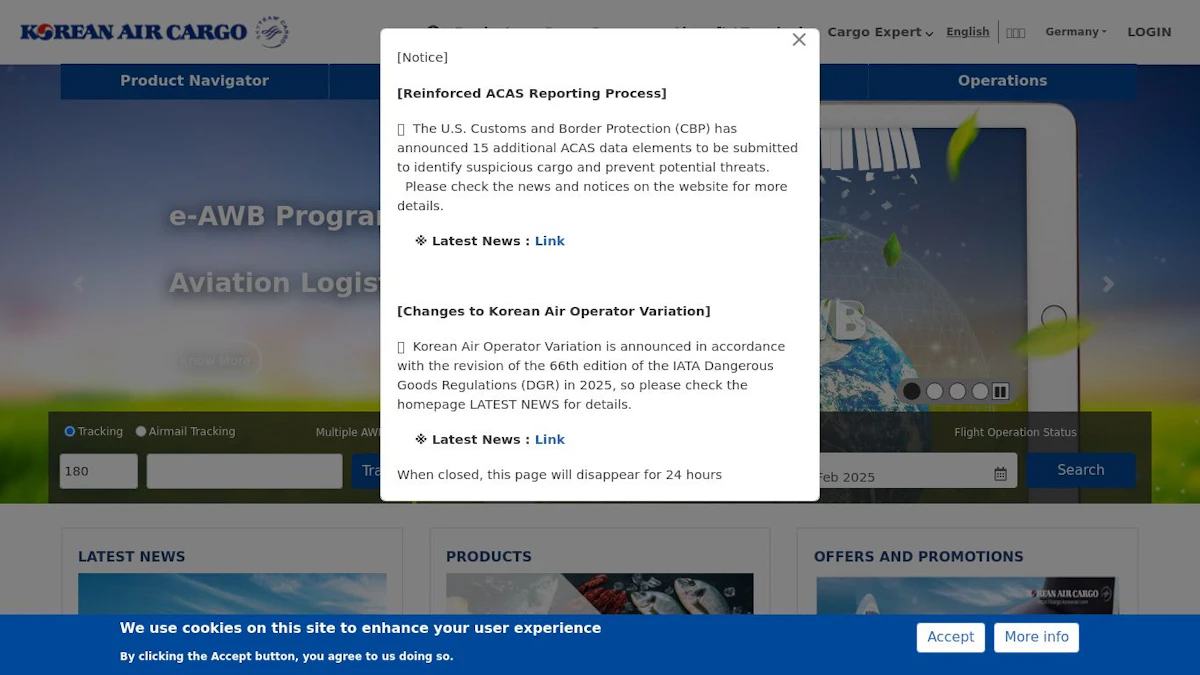The width and height of the screenshot is (1200, 675).
Task: Click the LOGIN button
Action: pyautogui.click(x=1149, y=32)
